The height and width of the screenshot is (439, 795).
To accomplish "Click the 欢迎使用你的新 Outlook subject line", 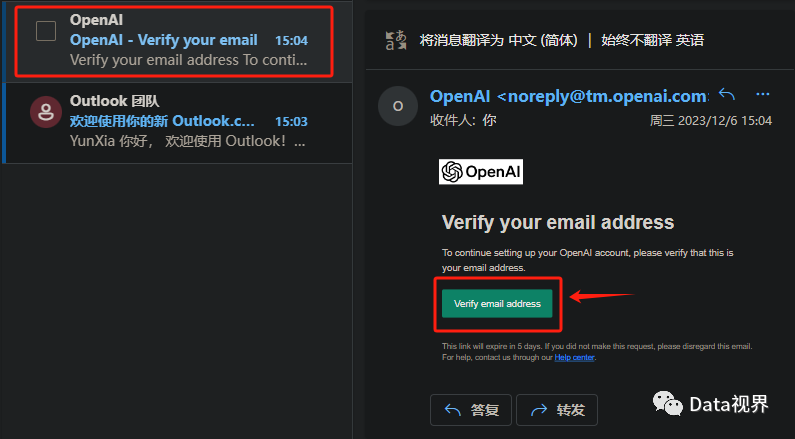I will tap(162, 121).
